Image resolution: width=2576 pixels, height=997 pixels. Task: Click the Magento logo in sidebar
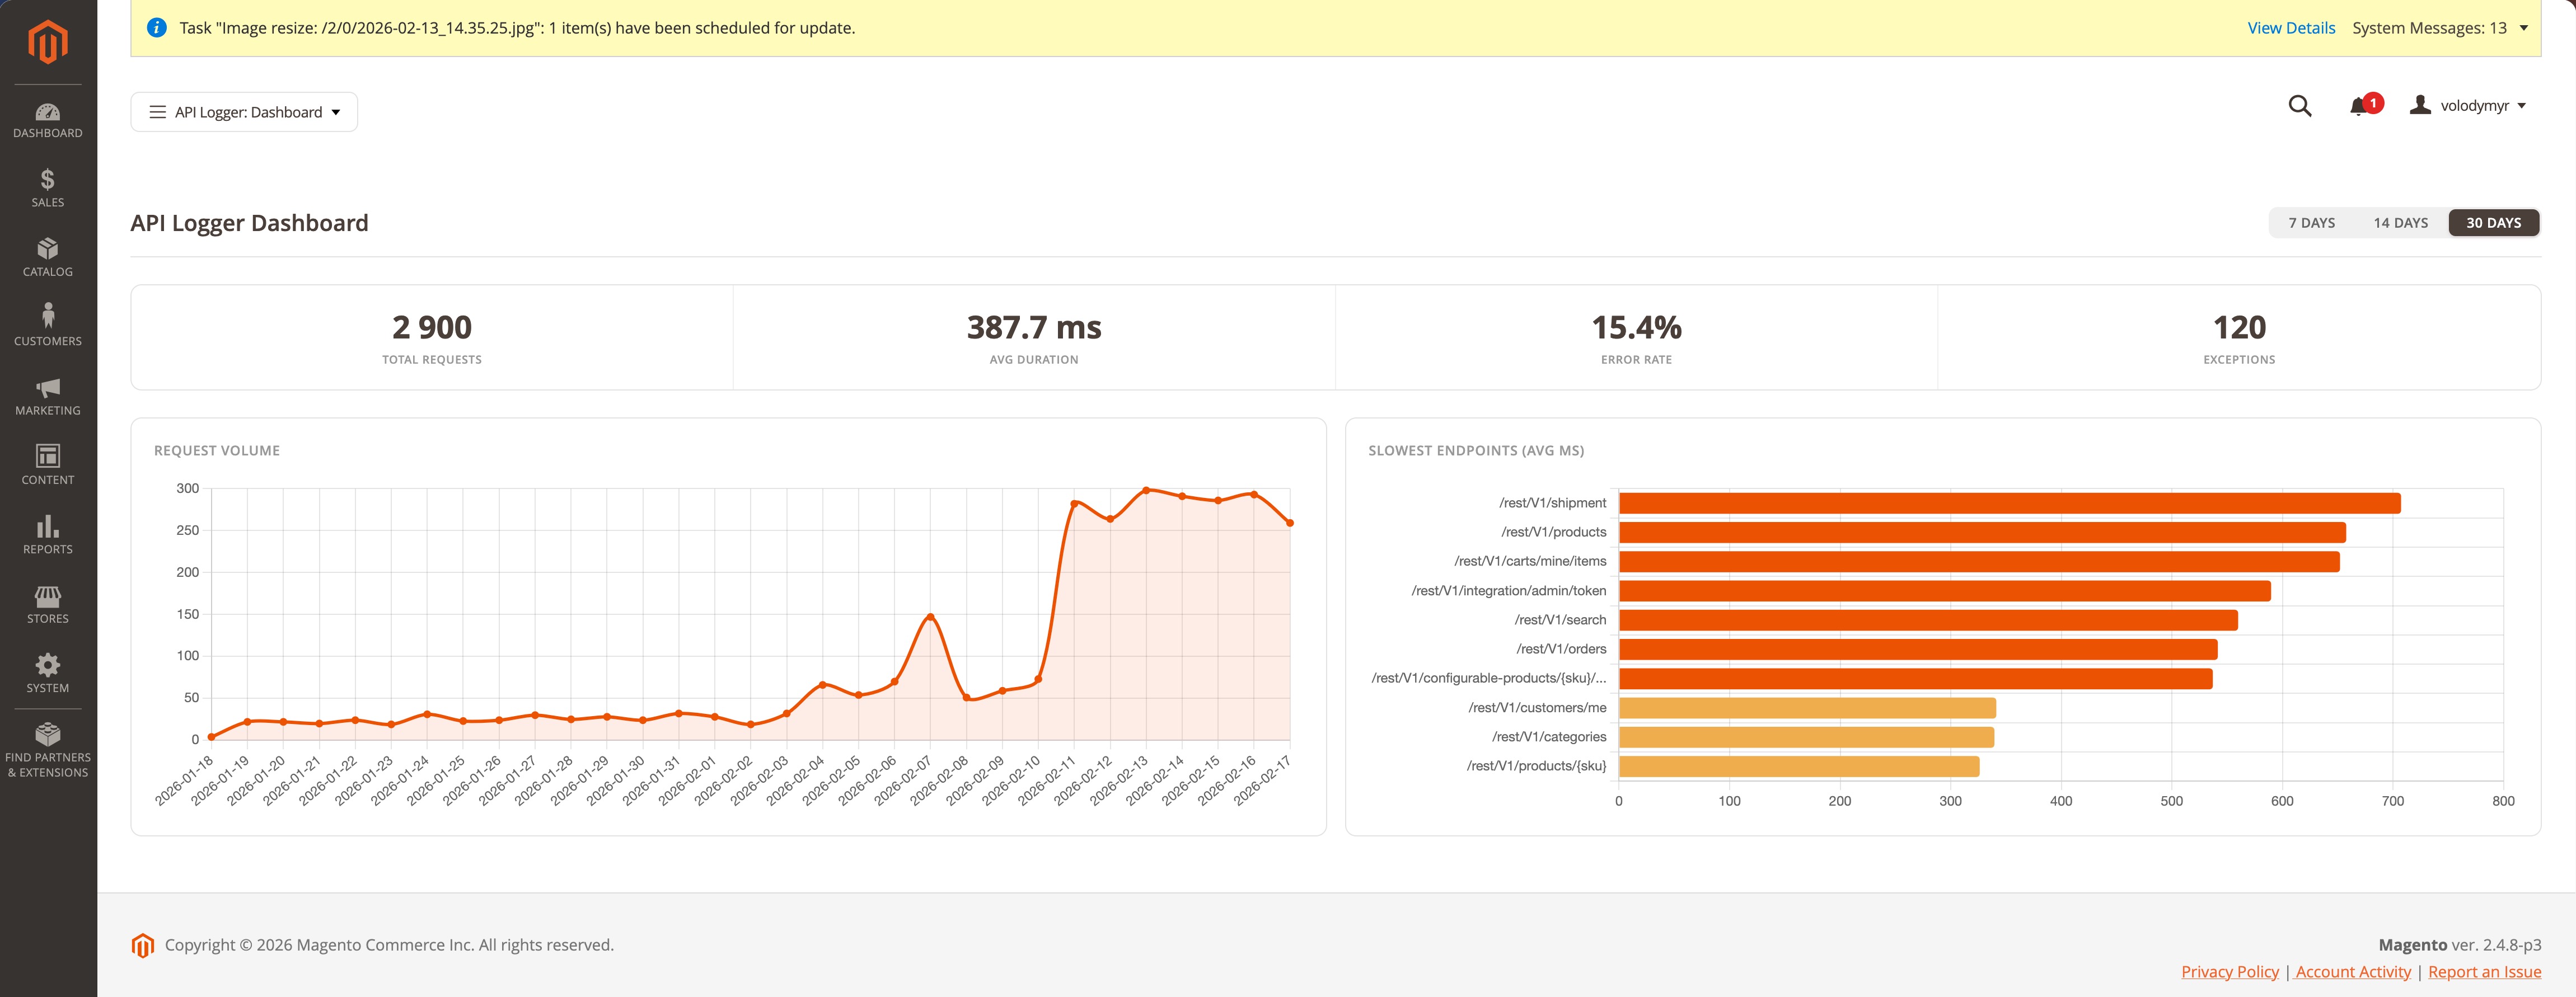tap(48, 42)
